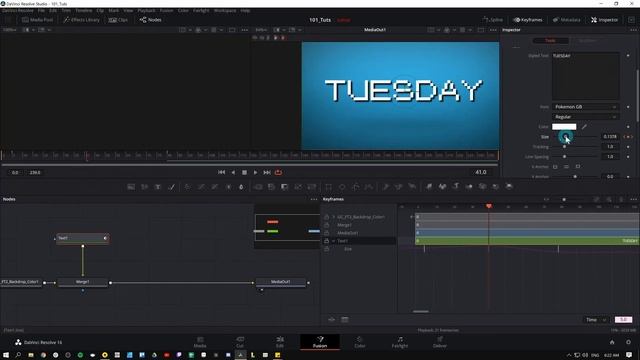Add a Renderer 3D node from the toolbar
This screenshot has width=640, height=360.
509,187
